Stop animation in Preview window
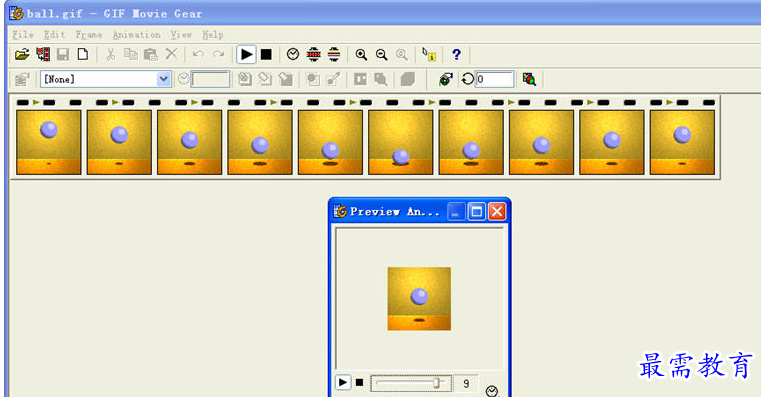Image resolution: width=761 pixels, height=397 pixels. pos(359,382)
